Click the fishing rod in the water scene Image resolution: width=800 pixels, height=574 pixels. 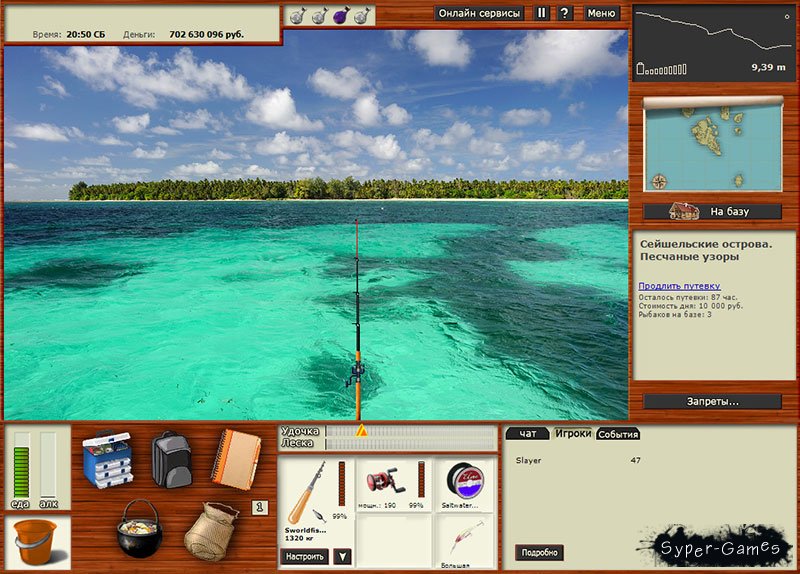point(357,319)
